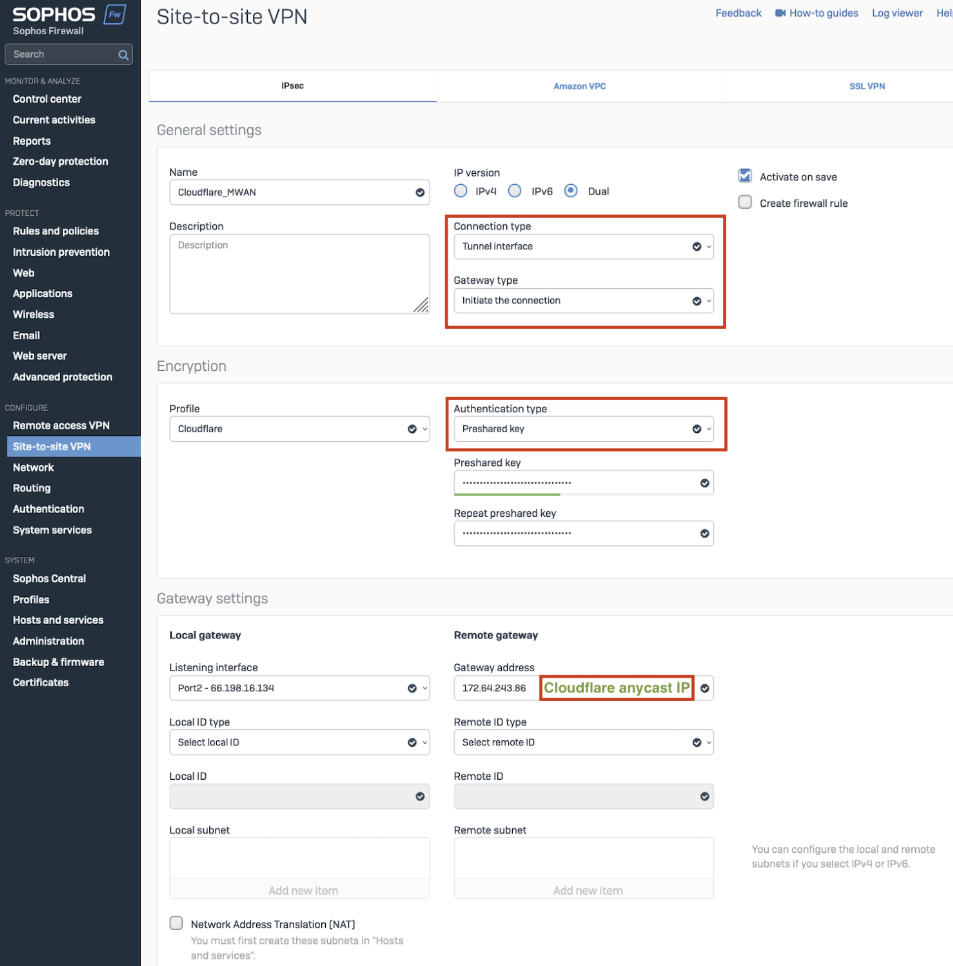Screen dimensions: 953x966
Task: Open Administration in sidebar
Action: (48, 641)
